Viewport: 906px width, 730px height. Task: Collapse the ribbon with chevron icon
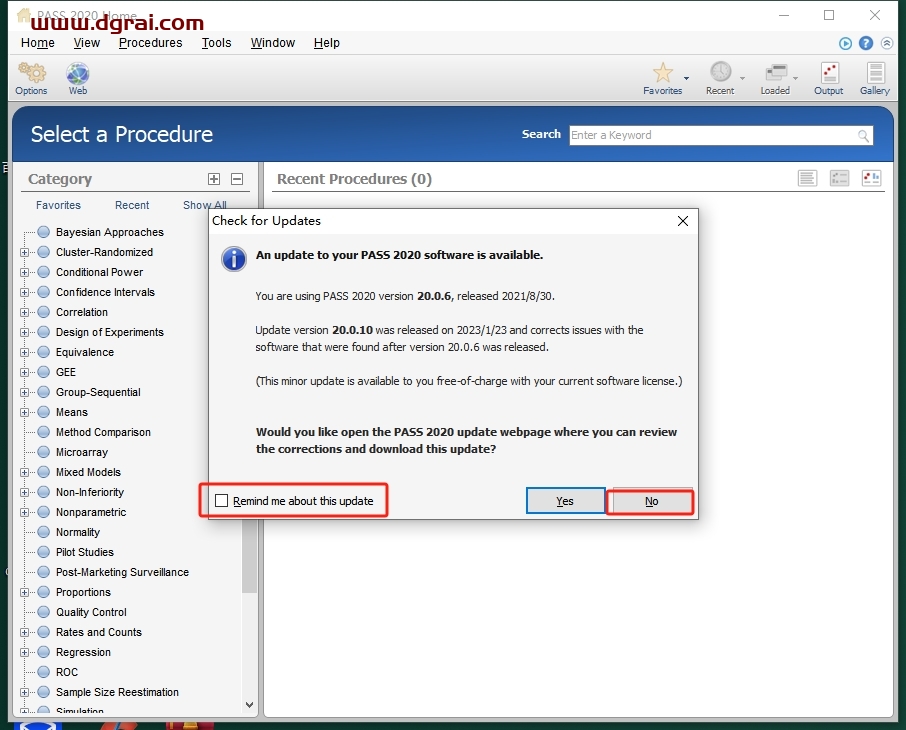pyautogui.click(x=886, y=43)
